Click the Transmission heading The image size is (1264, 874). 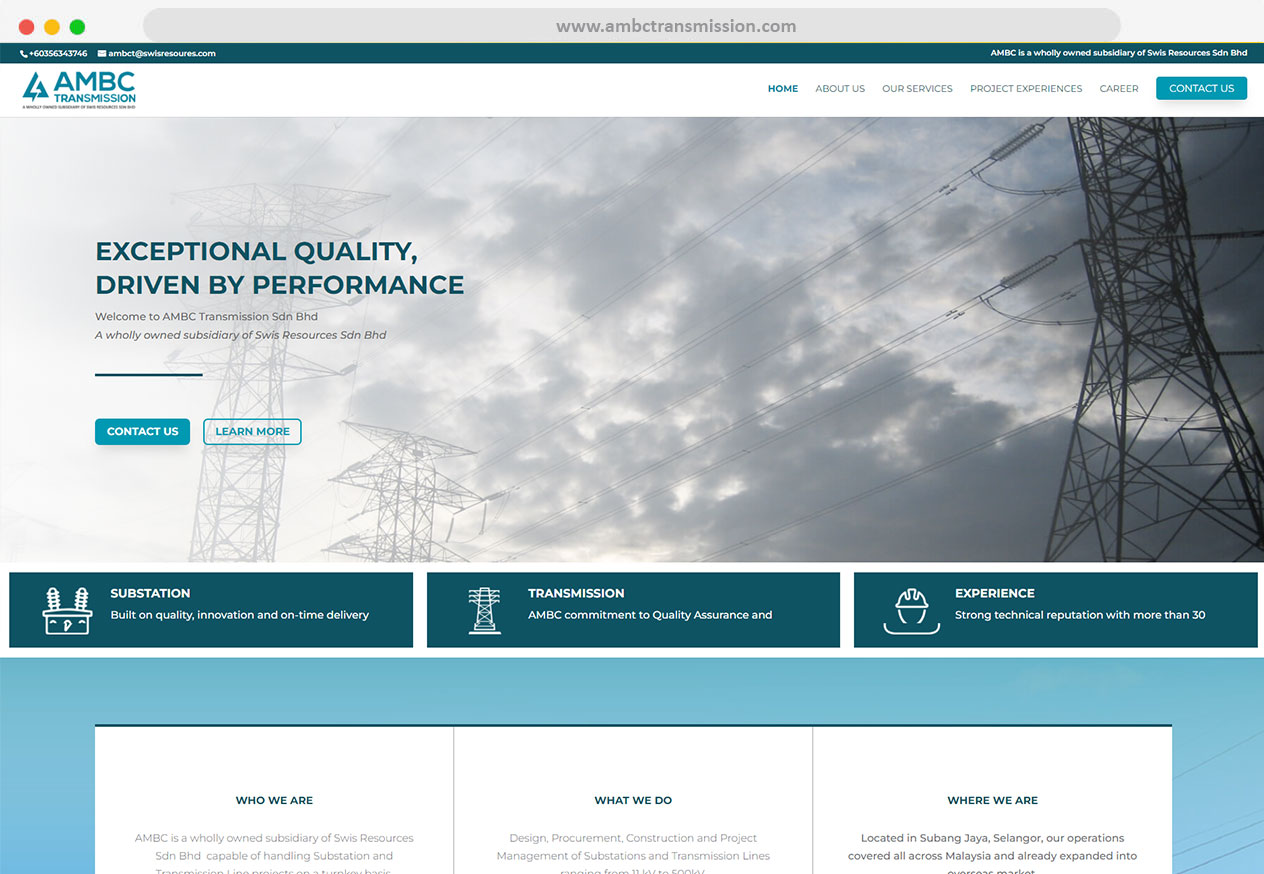point(576,593)
